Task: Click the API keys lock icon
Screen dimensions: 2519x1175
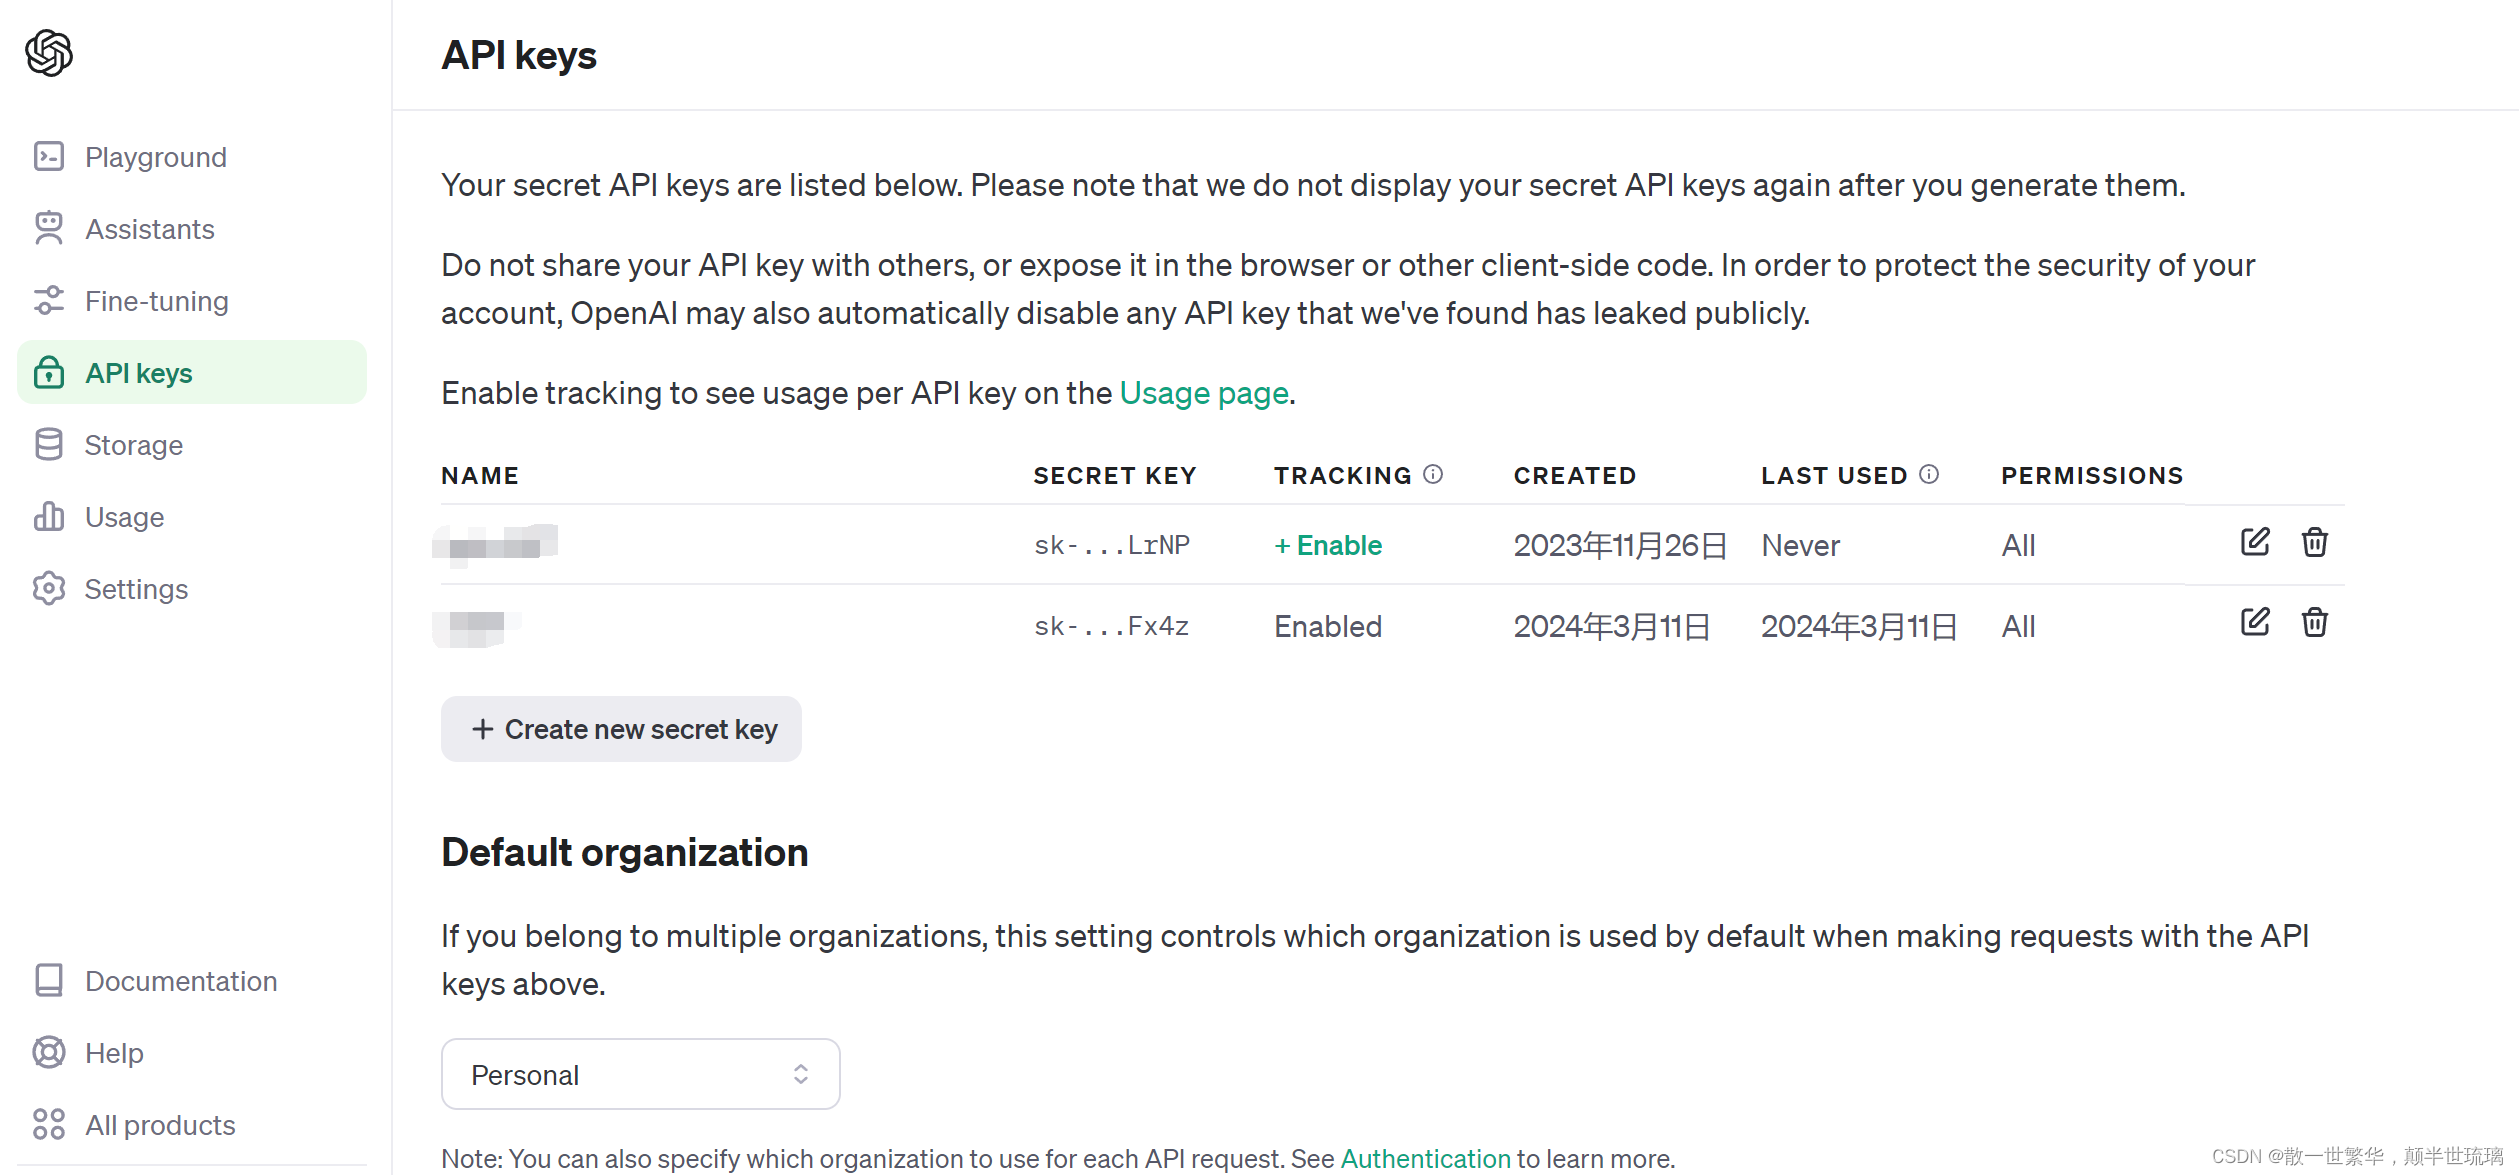Action: pyautogui.click(x=49, y=373)
